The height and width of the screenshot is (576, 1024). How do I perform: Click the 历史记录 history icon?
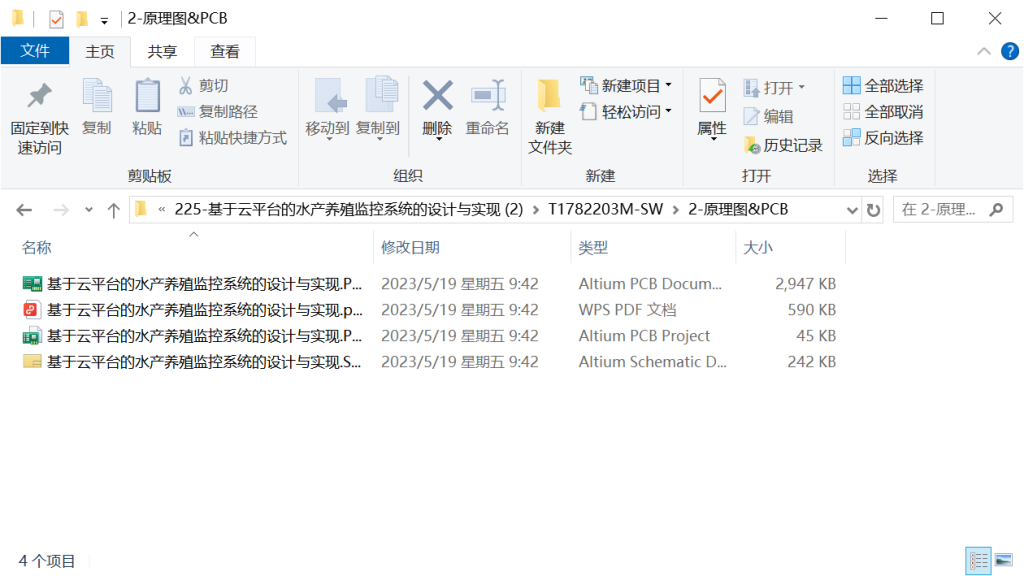(752, 145)
